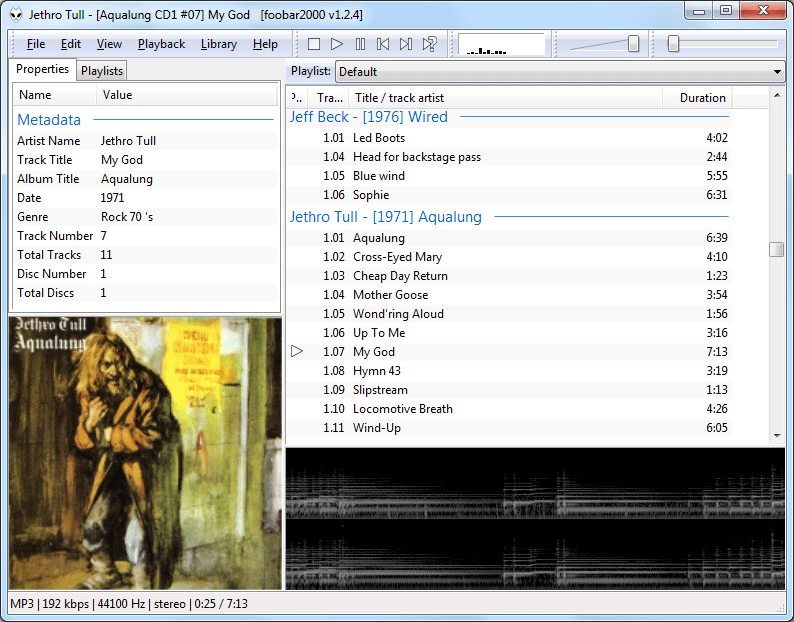The image size is (794, 622).
Task: Select the Wind-Up track
Action: (509, 427)
